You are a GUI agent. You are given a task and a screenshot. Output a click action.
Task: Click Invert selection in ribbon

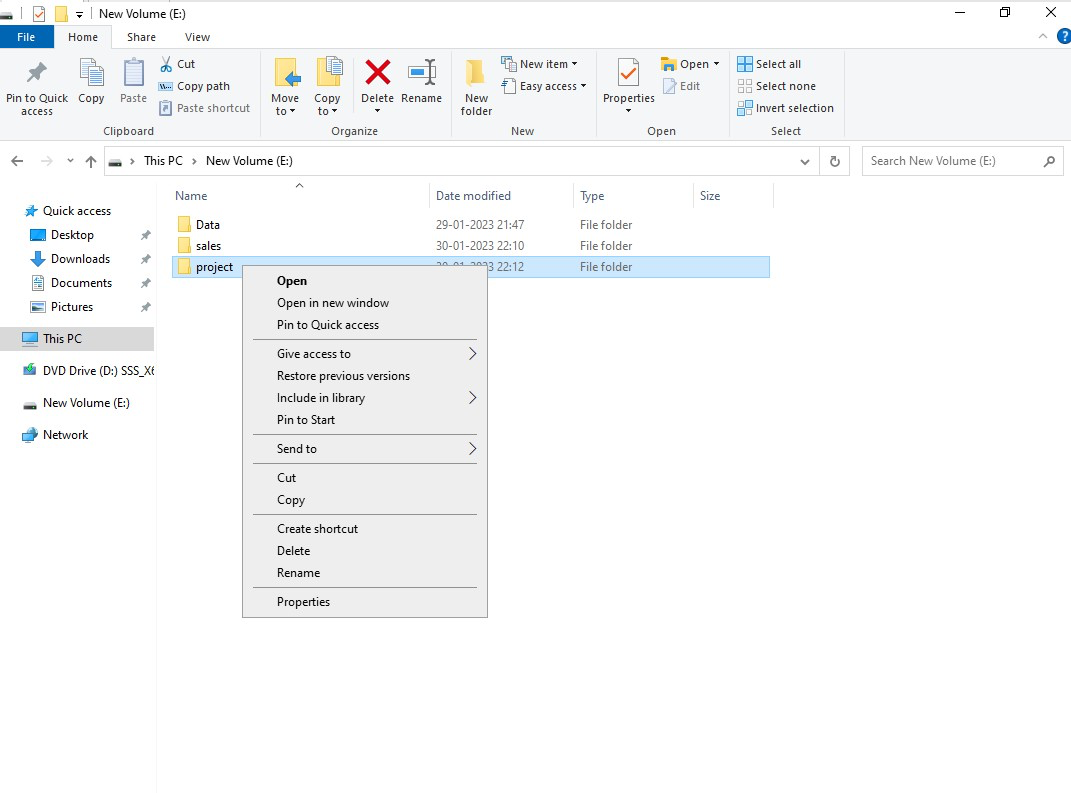tap(785, 108)
